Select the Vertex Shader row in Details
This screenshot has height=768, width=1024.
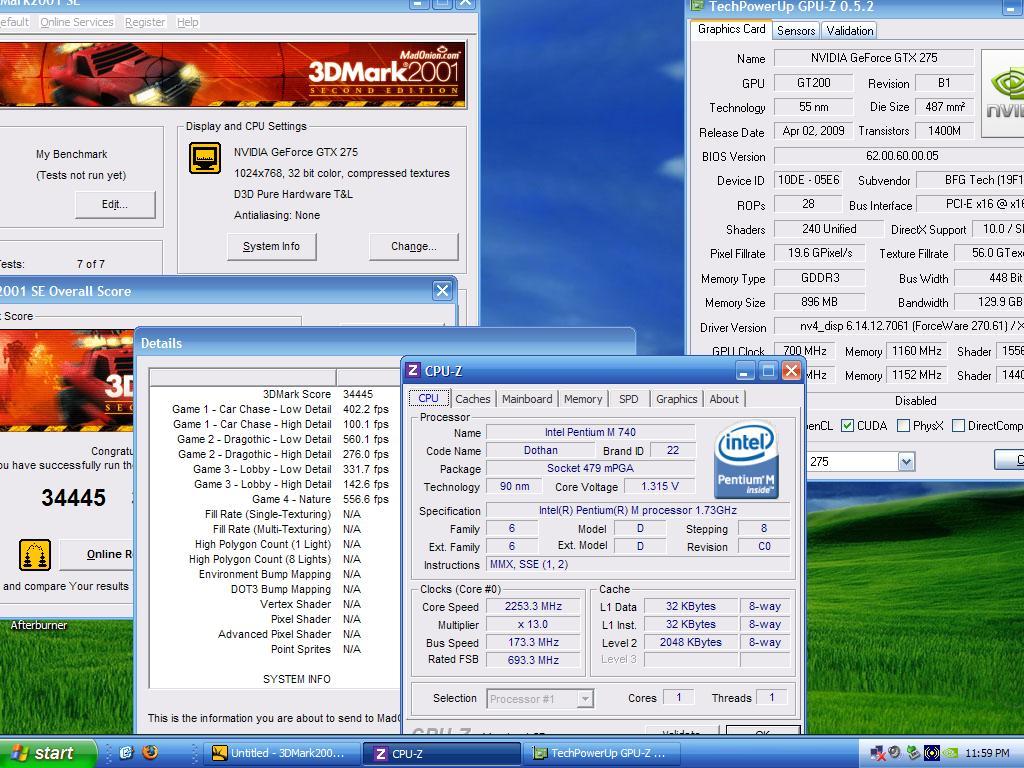click(274, 605)
